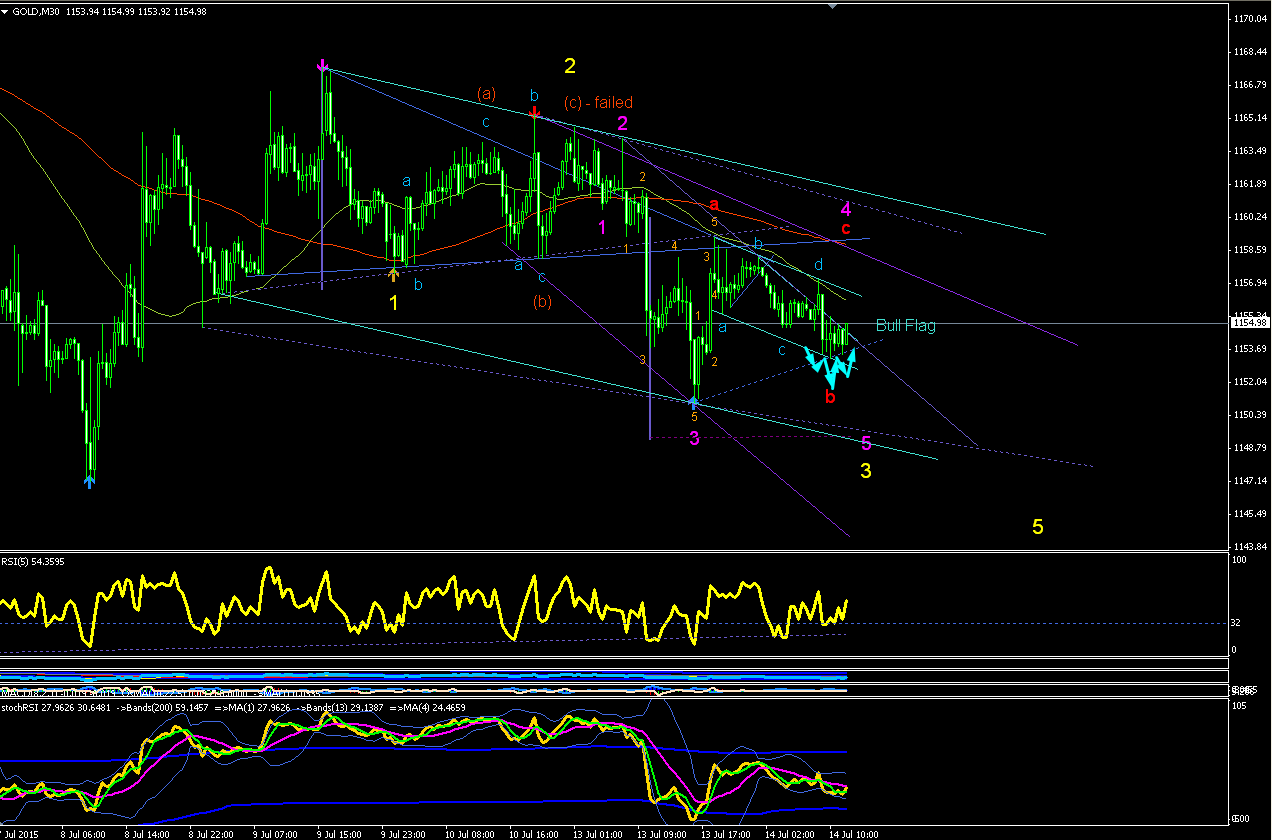The image size is (1272, 840).
Task: Click the '13 Jul 09:00' time label
Action: click(x=663, y=833)
